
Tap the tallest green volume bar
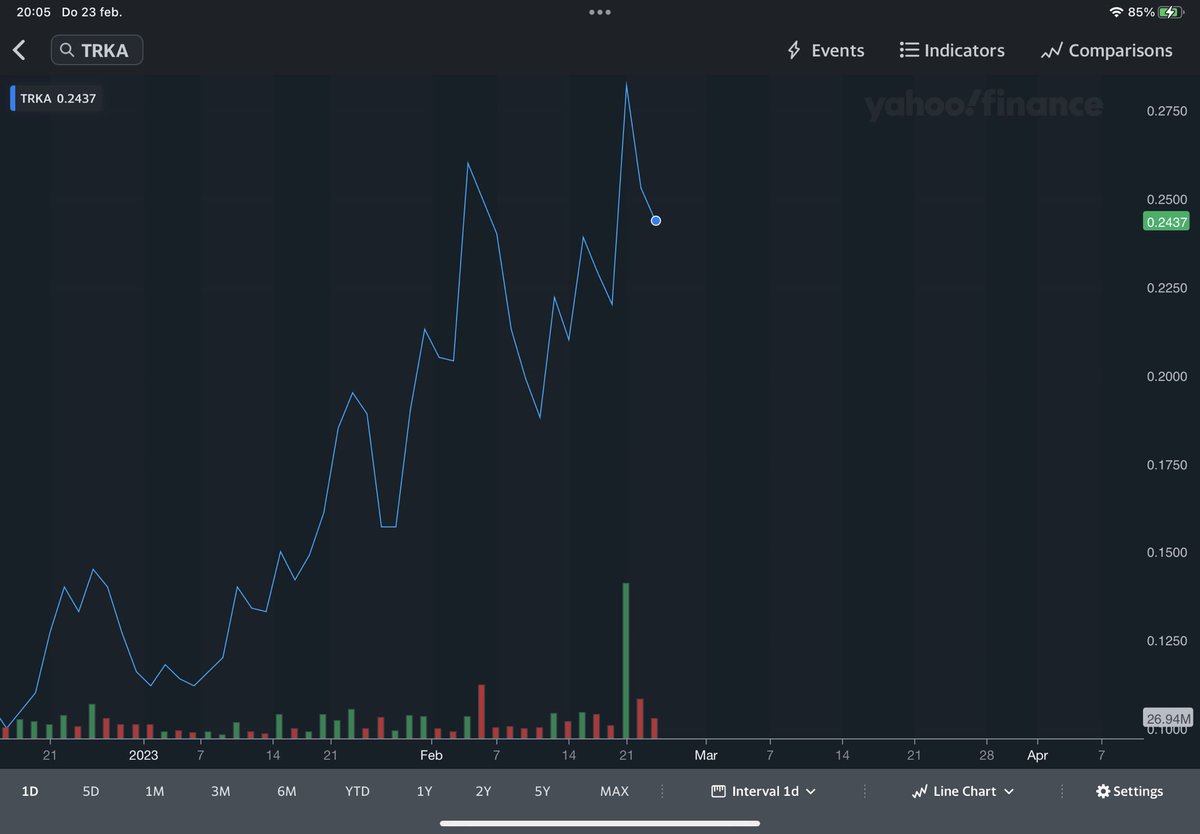626,660
